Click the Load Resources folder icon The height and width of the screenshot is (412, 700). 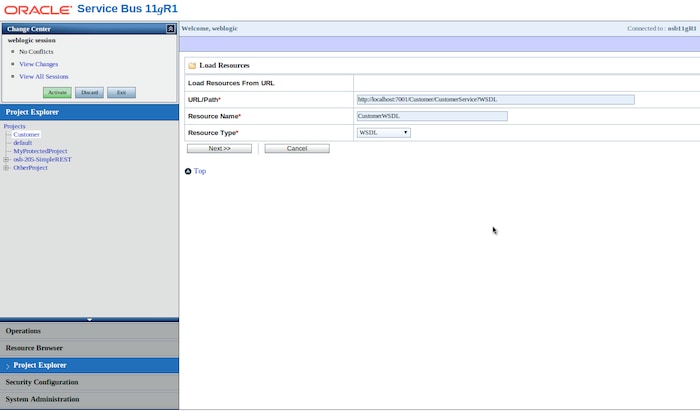pyautogui.click(x=192, y=66)
